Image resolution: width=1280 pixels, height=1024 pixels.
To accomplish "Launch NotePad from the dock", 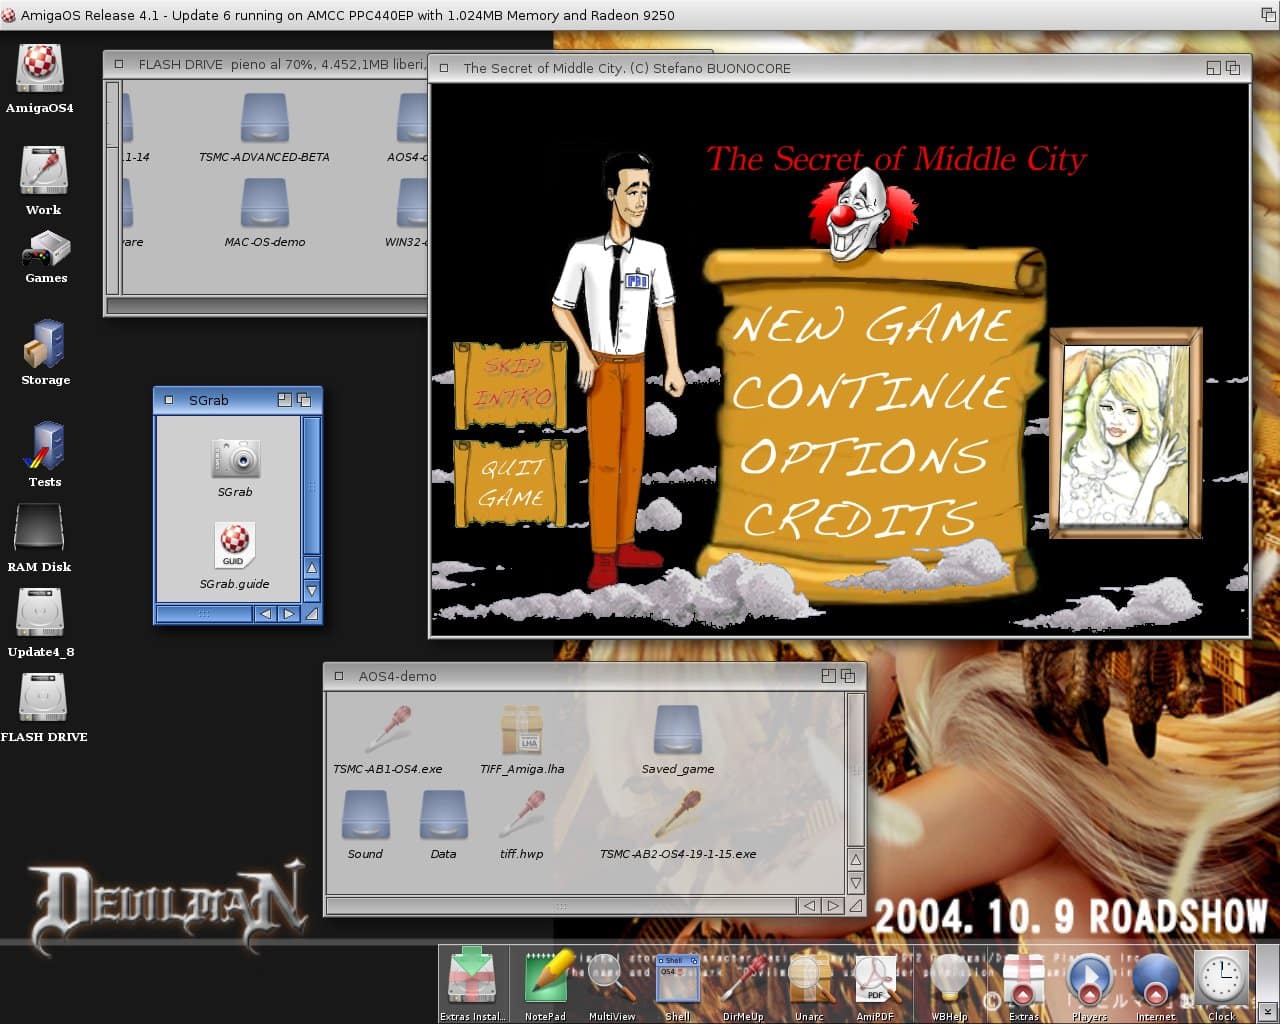I will pos(546,977).
